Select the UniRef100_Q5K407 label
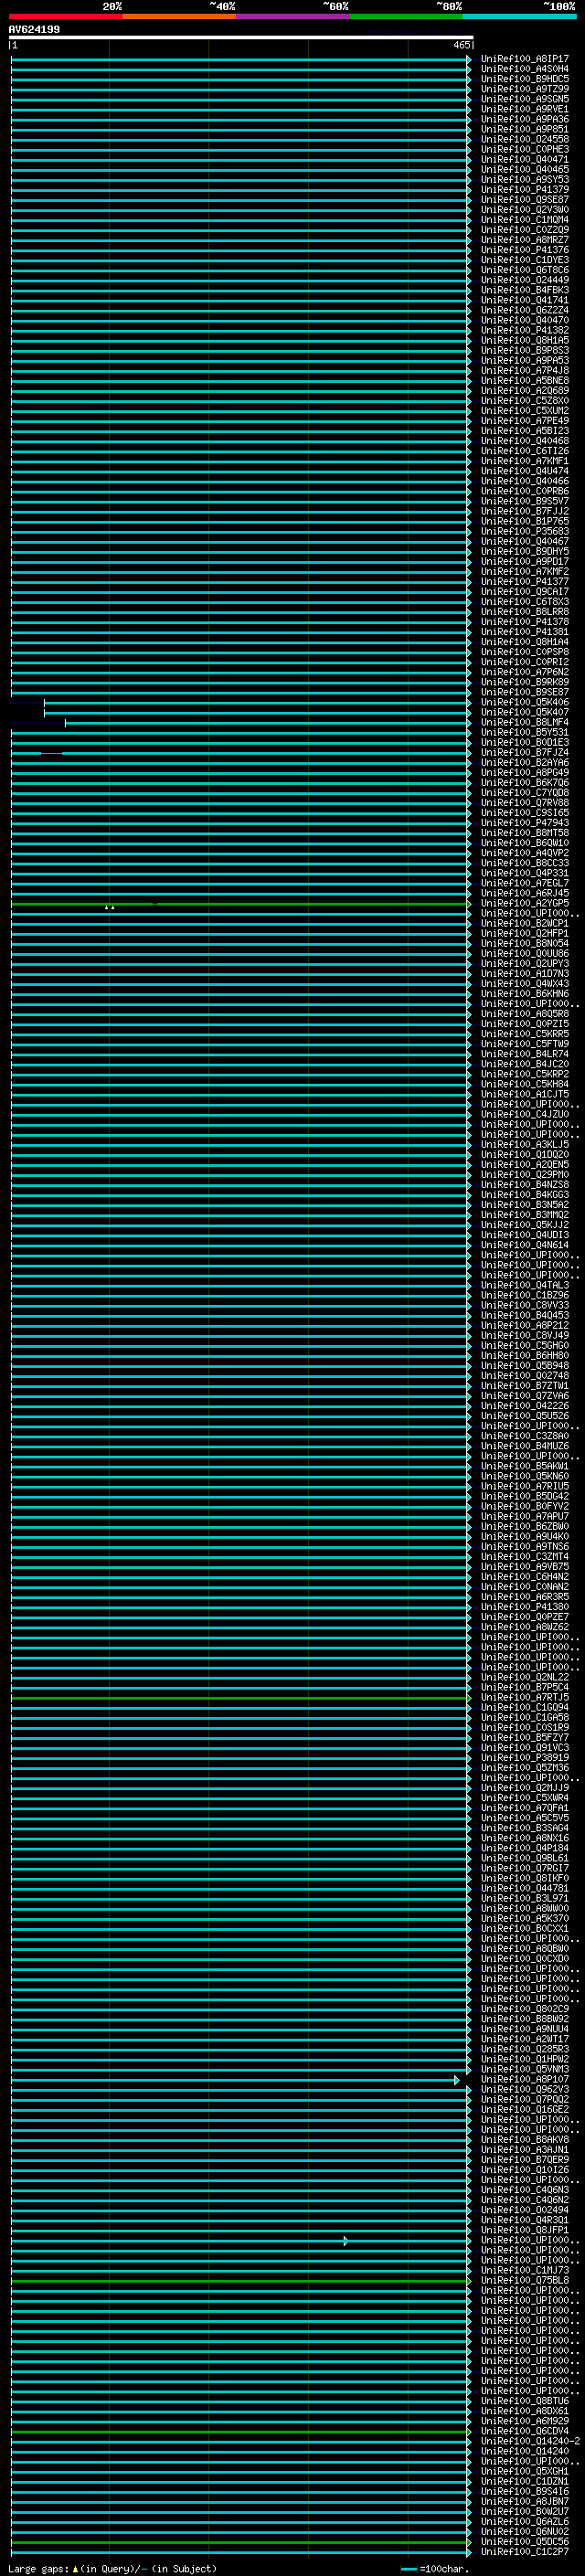 pyautogui.click(x=525, y=713)
